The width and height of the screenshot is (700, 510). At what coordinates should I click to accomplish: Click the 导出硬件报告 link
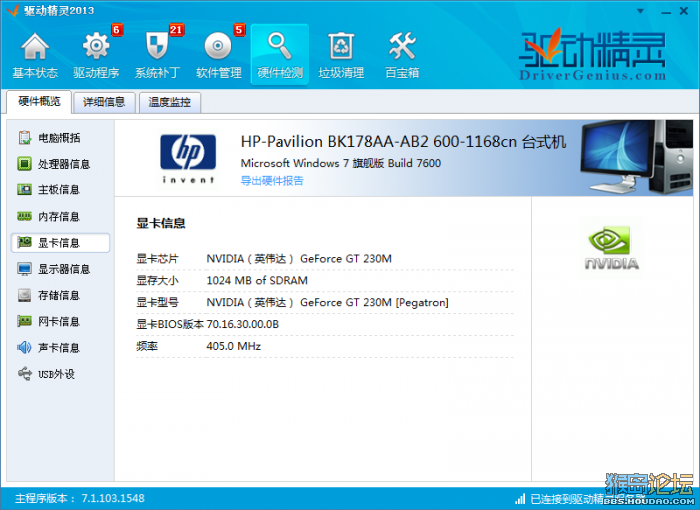point(272,180)
